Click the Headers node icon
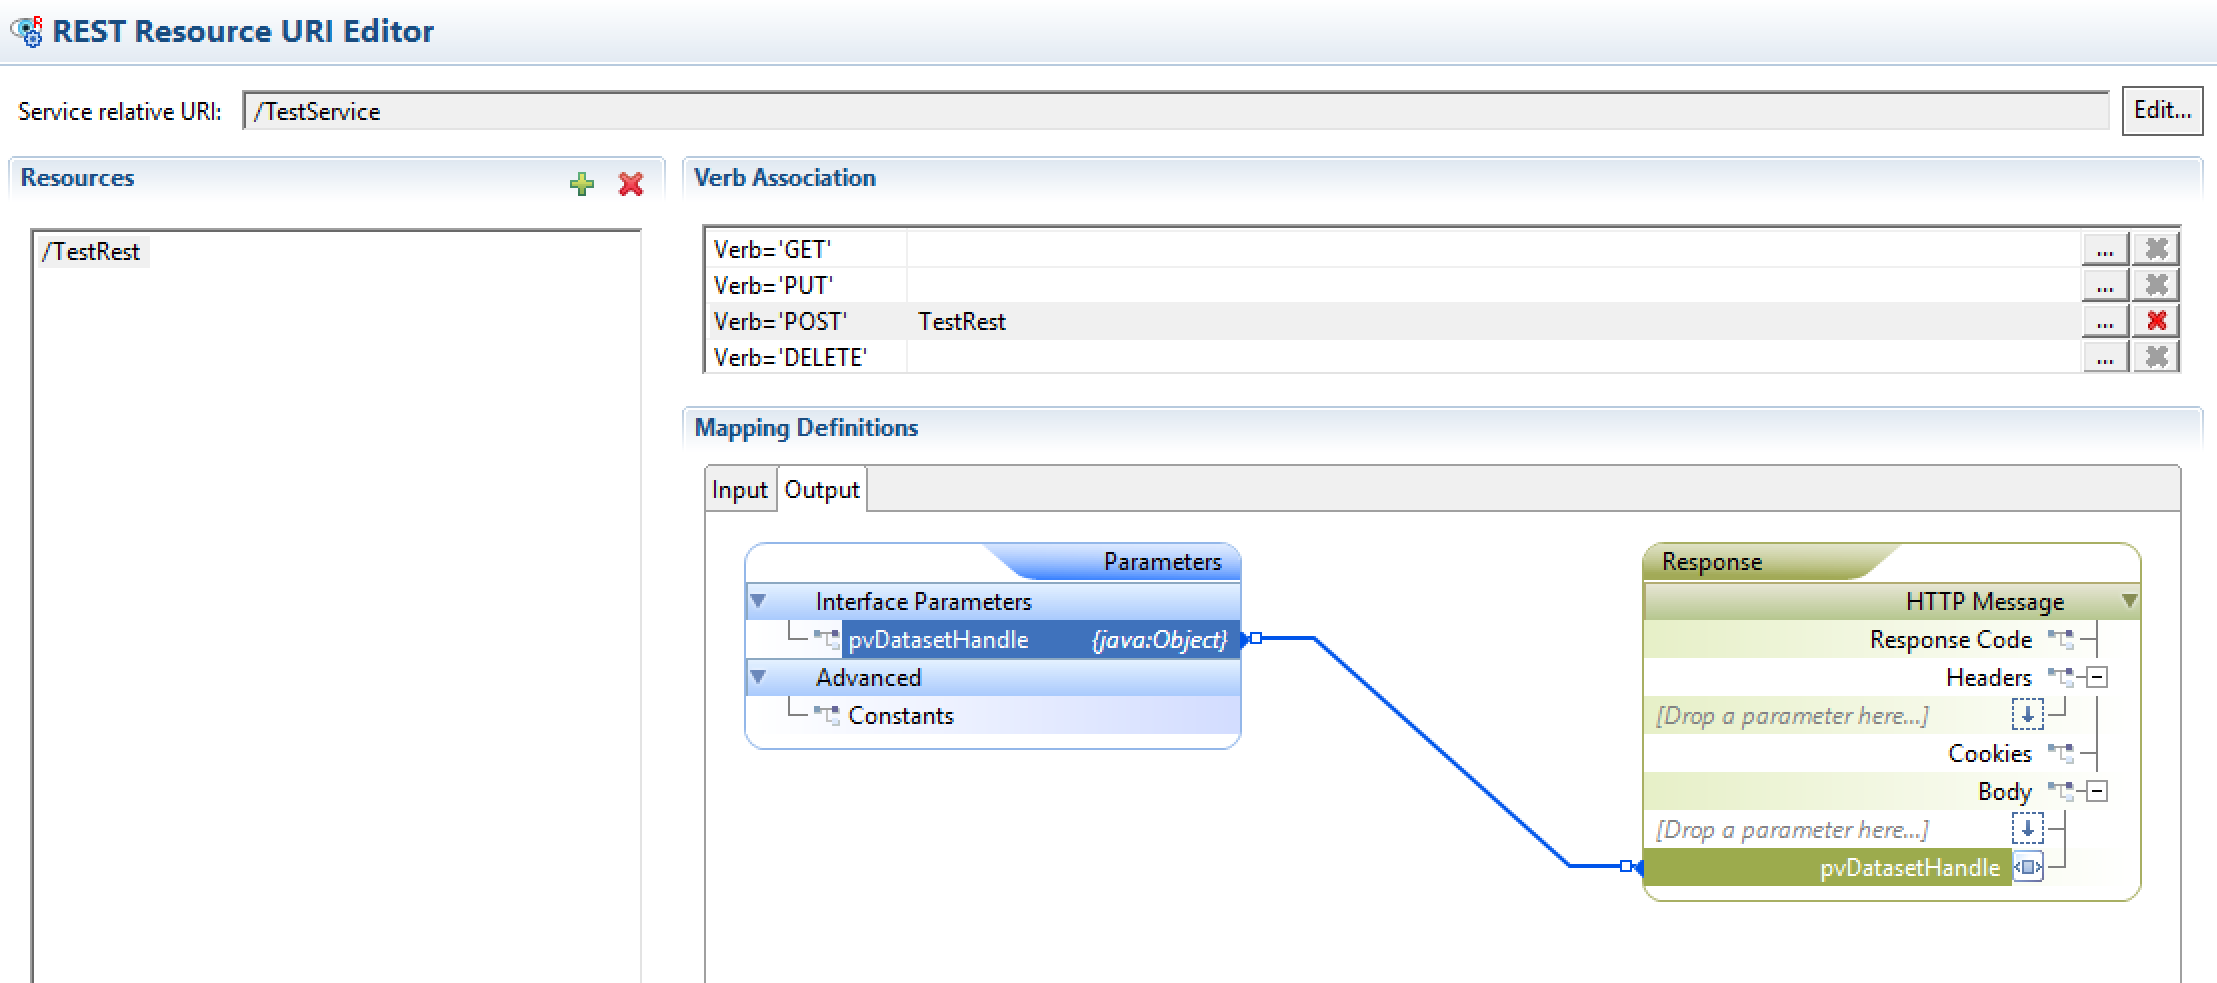This screenshot has height=983, width=2217. [x=2060, y=677]
